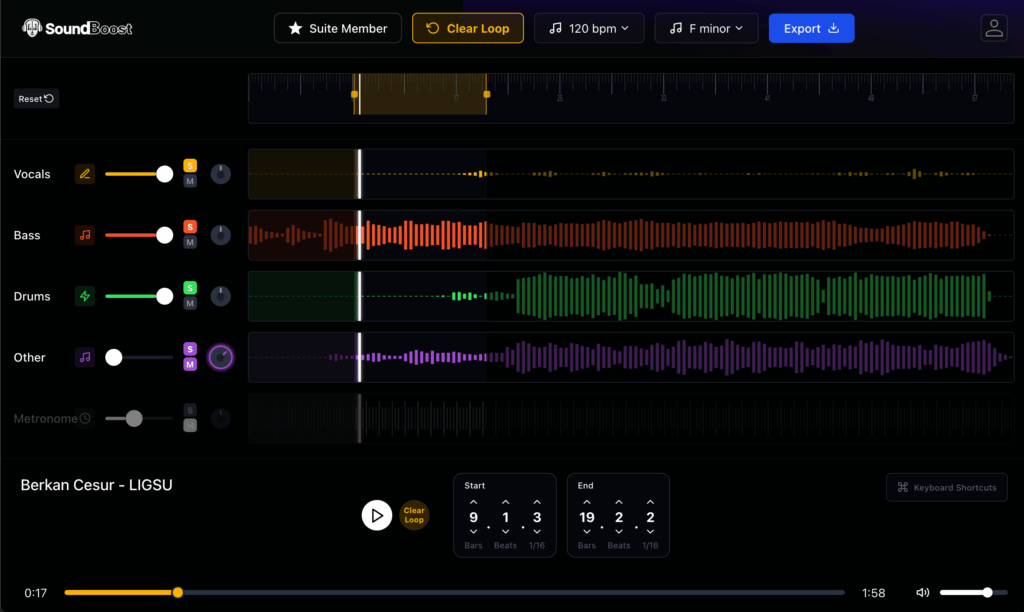
Task: Click the Other track music icon
Action: pos(85,357)
